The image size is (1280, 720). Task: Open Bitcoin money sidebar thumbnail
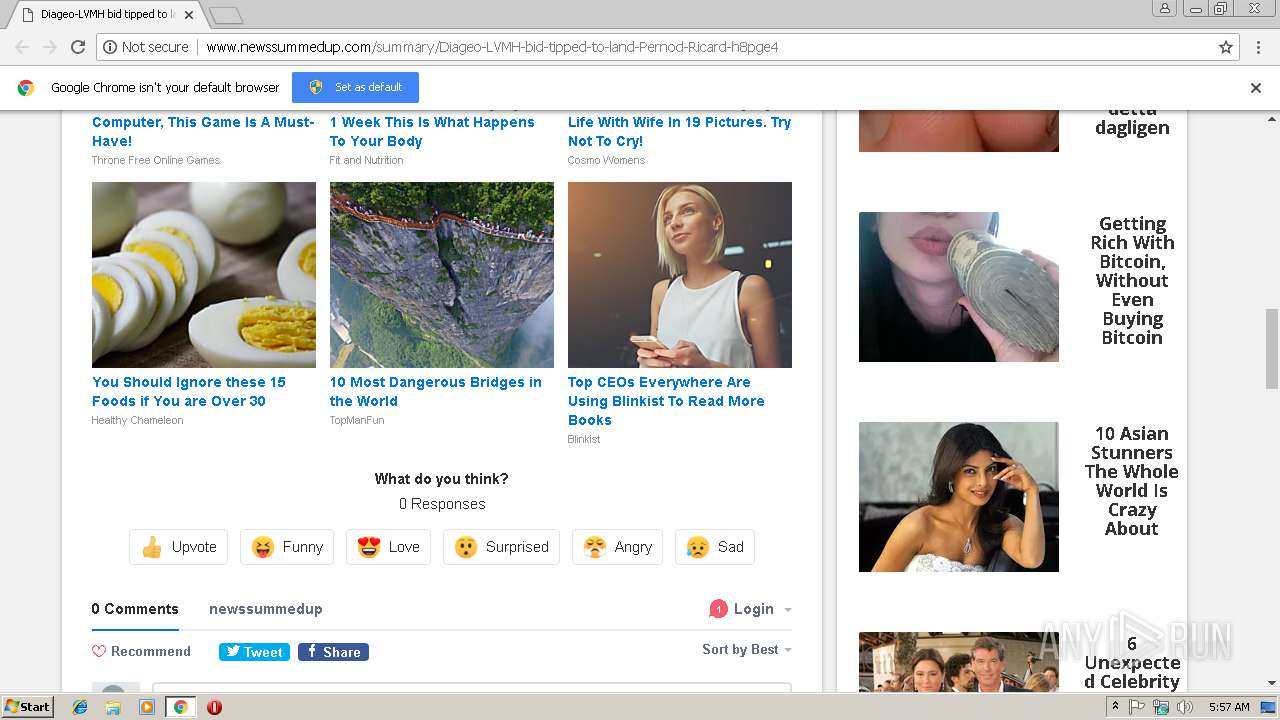coord(959,287)
